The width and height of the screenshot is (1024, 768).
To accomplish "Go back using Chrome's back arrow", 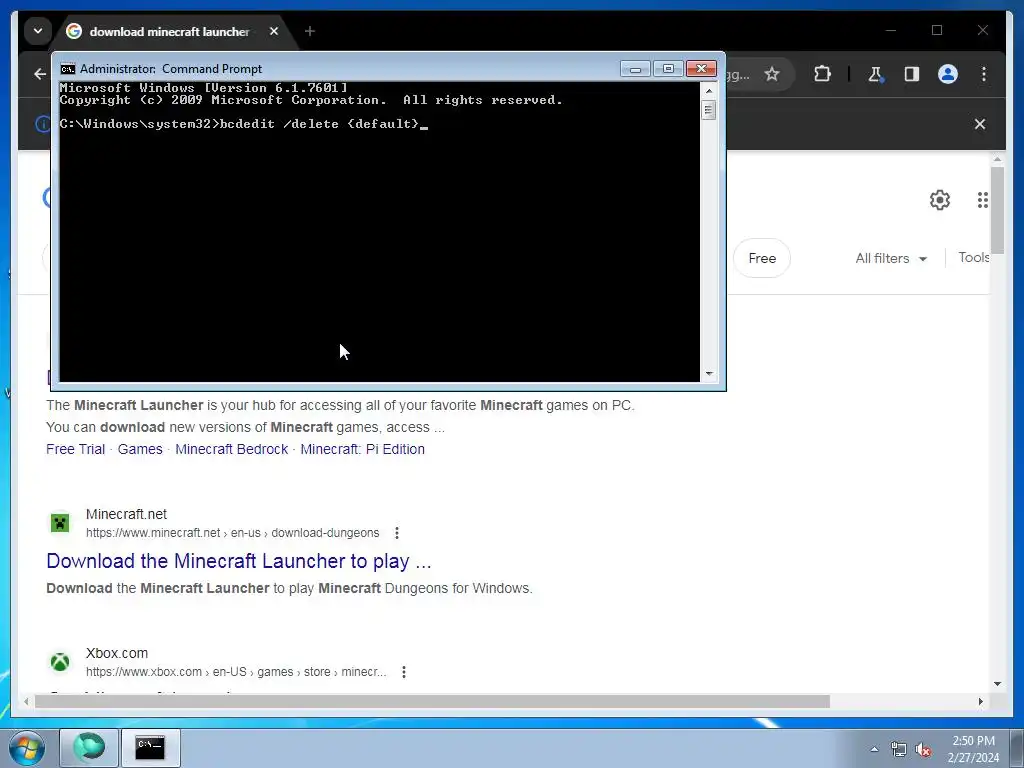I will pyautogui.click(x=40, y=74).
